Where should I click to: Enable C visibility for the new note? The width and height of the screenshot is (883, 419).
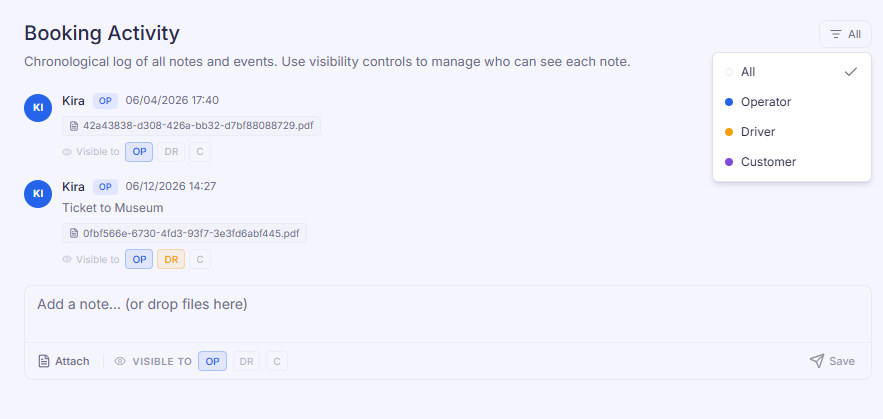point(277,361)
